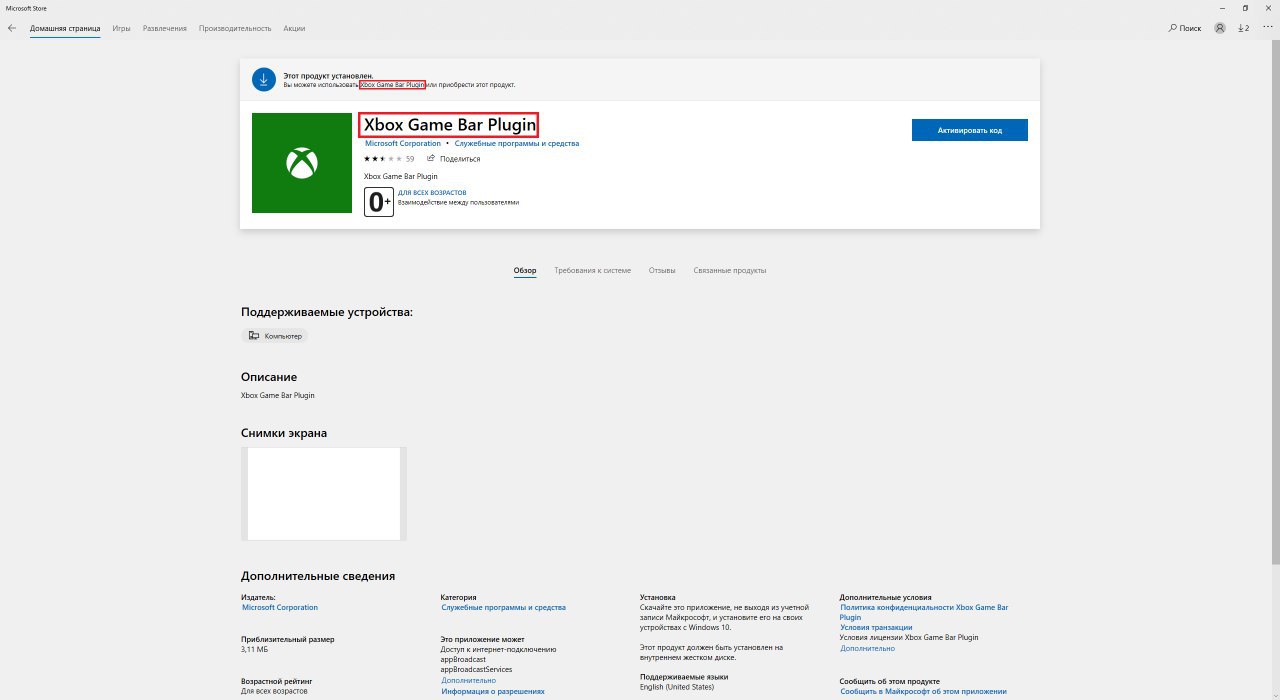The height and width of the screenshot is (700, 1280).
Task: Open the Связанные продукты tab
Action: click(x=730, y=270)
